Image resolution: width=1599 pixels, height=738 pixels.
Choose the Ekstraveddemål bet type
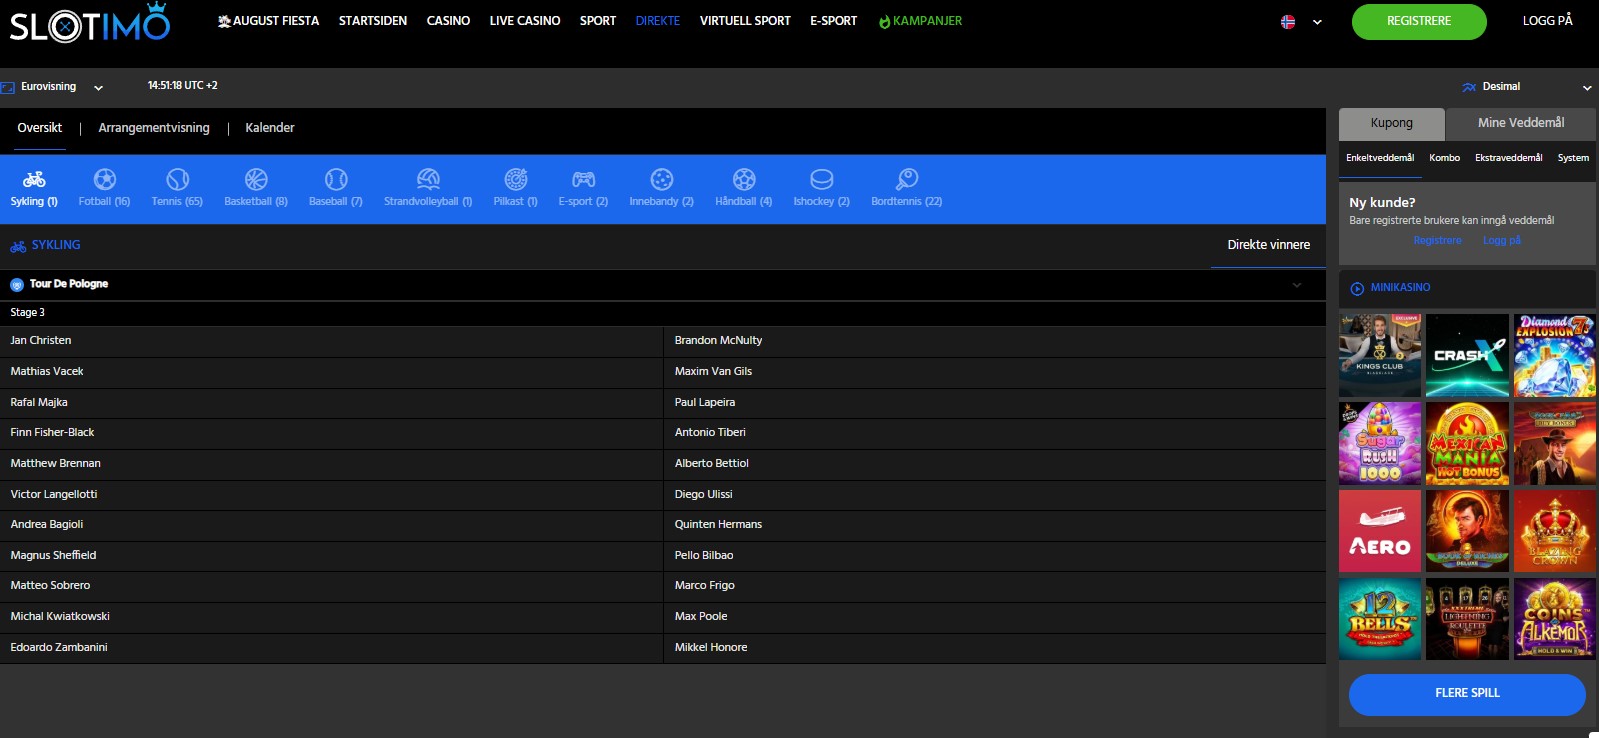1508,158
